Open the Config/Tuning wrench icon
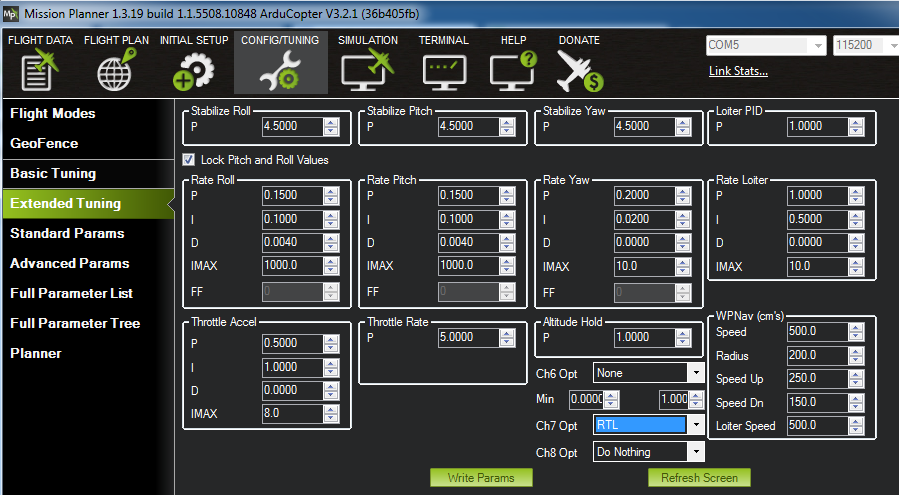The image size is (899, 495). coord(280,71)
